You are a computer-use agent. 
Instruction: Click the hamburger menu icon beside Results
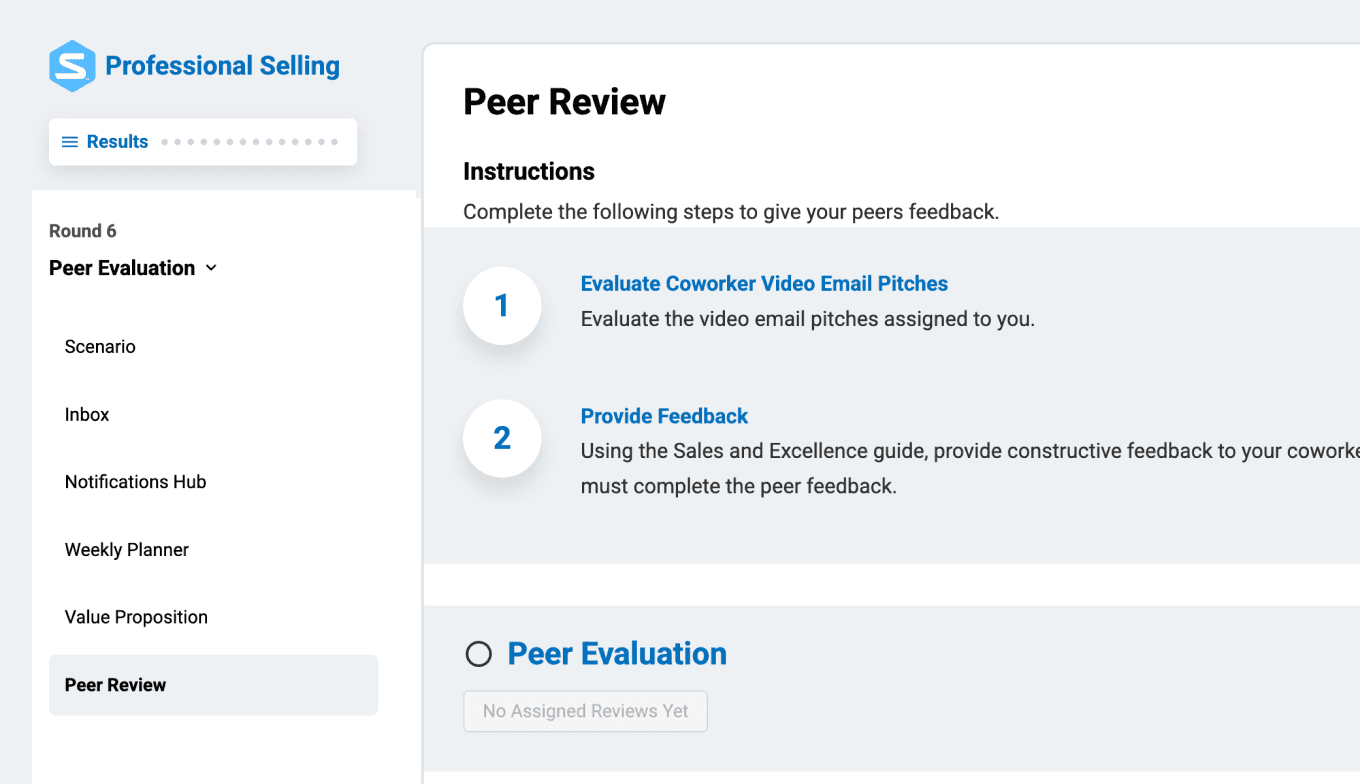click(70, 142)
